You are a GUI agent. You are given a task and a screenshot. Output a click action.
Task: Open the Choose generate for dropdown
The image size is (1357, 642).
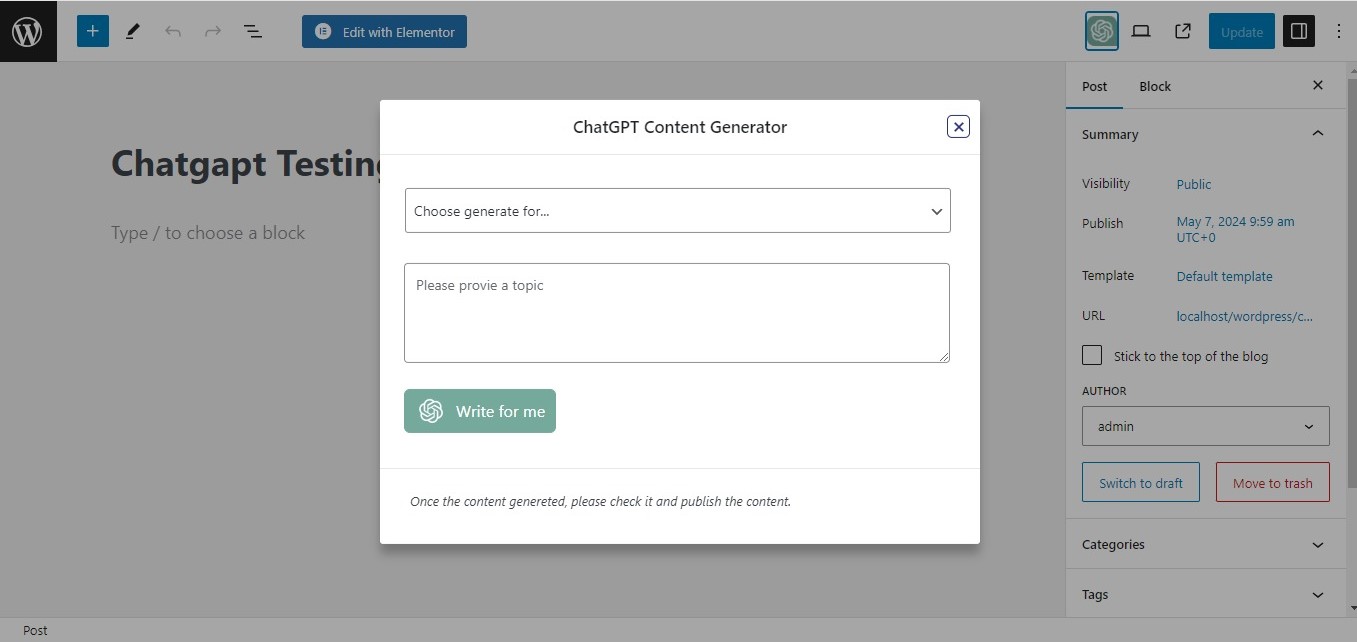click(x=678, y=210)
